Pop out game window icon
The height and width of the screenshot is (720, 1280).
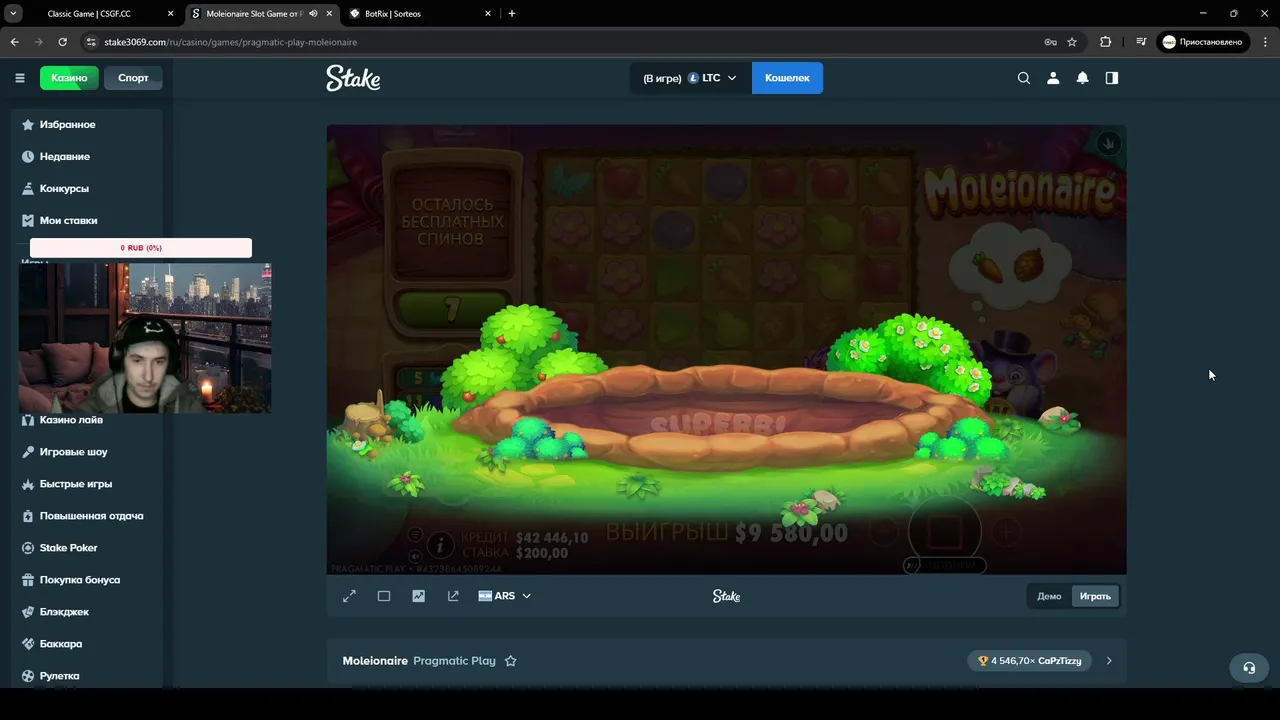[x=453, y=596]
